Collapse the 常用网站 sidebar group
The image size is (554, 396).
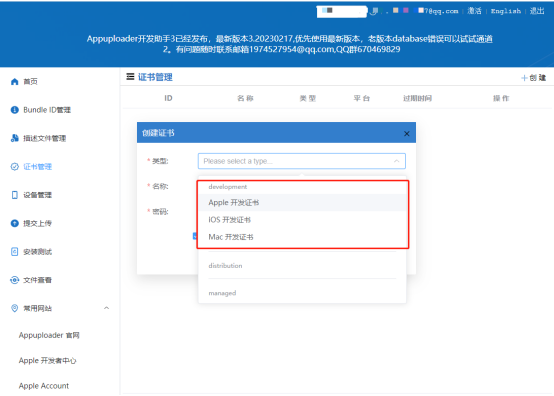(x=106, y=308)
